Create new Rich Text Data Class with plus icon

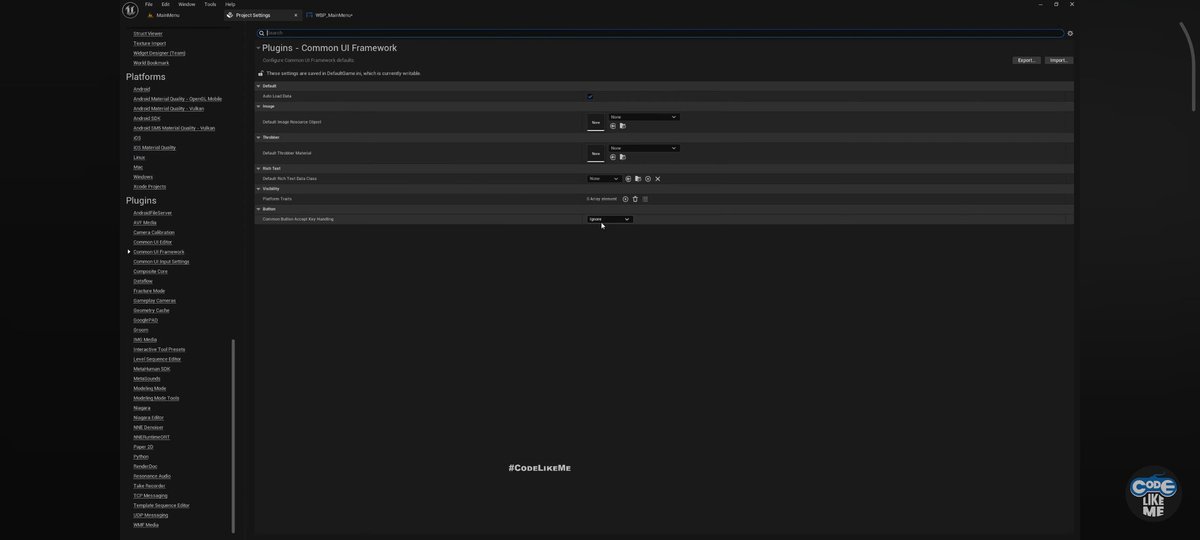pyautogui.click(x=648, y=179)
